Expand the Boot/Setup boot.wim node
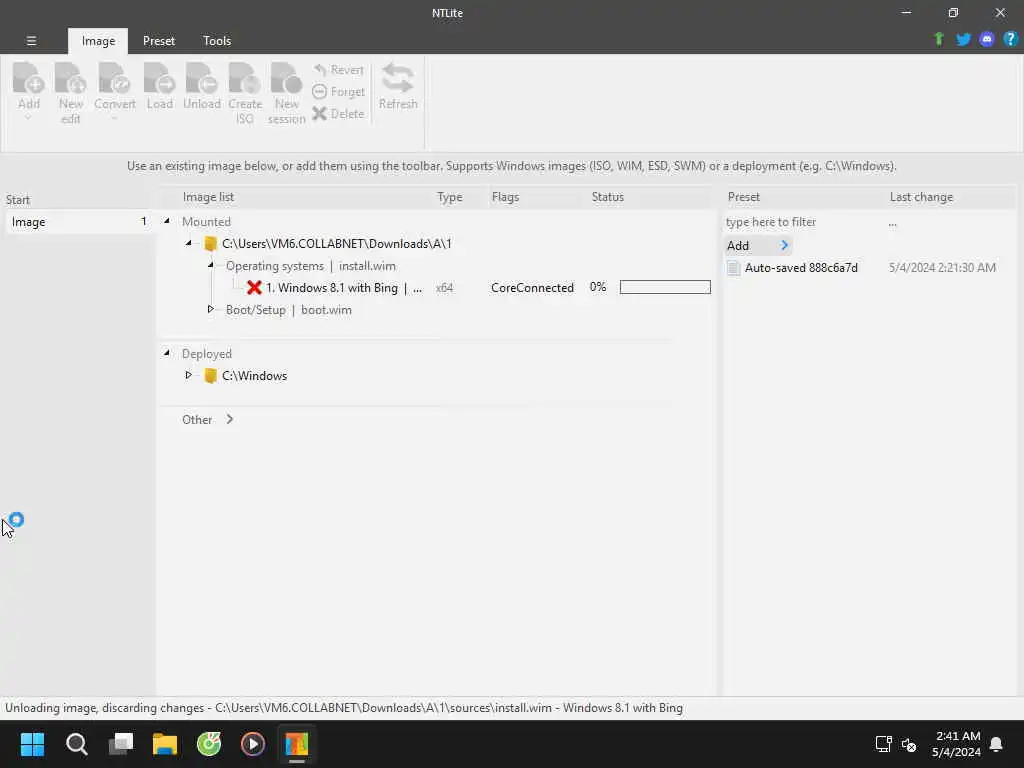This screenshot has height=768, width=1024. tap(210, 309)
